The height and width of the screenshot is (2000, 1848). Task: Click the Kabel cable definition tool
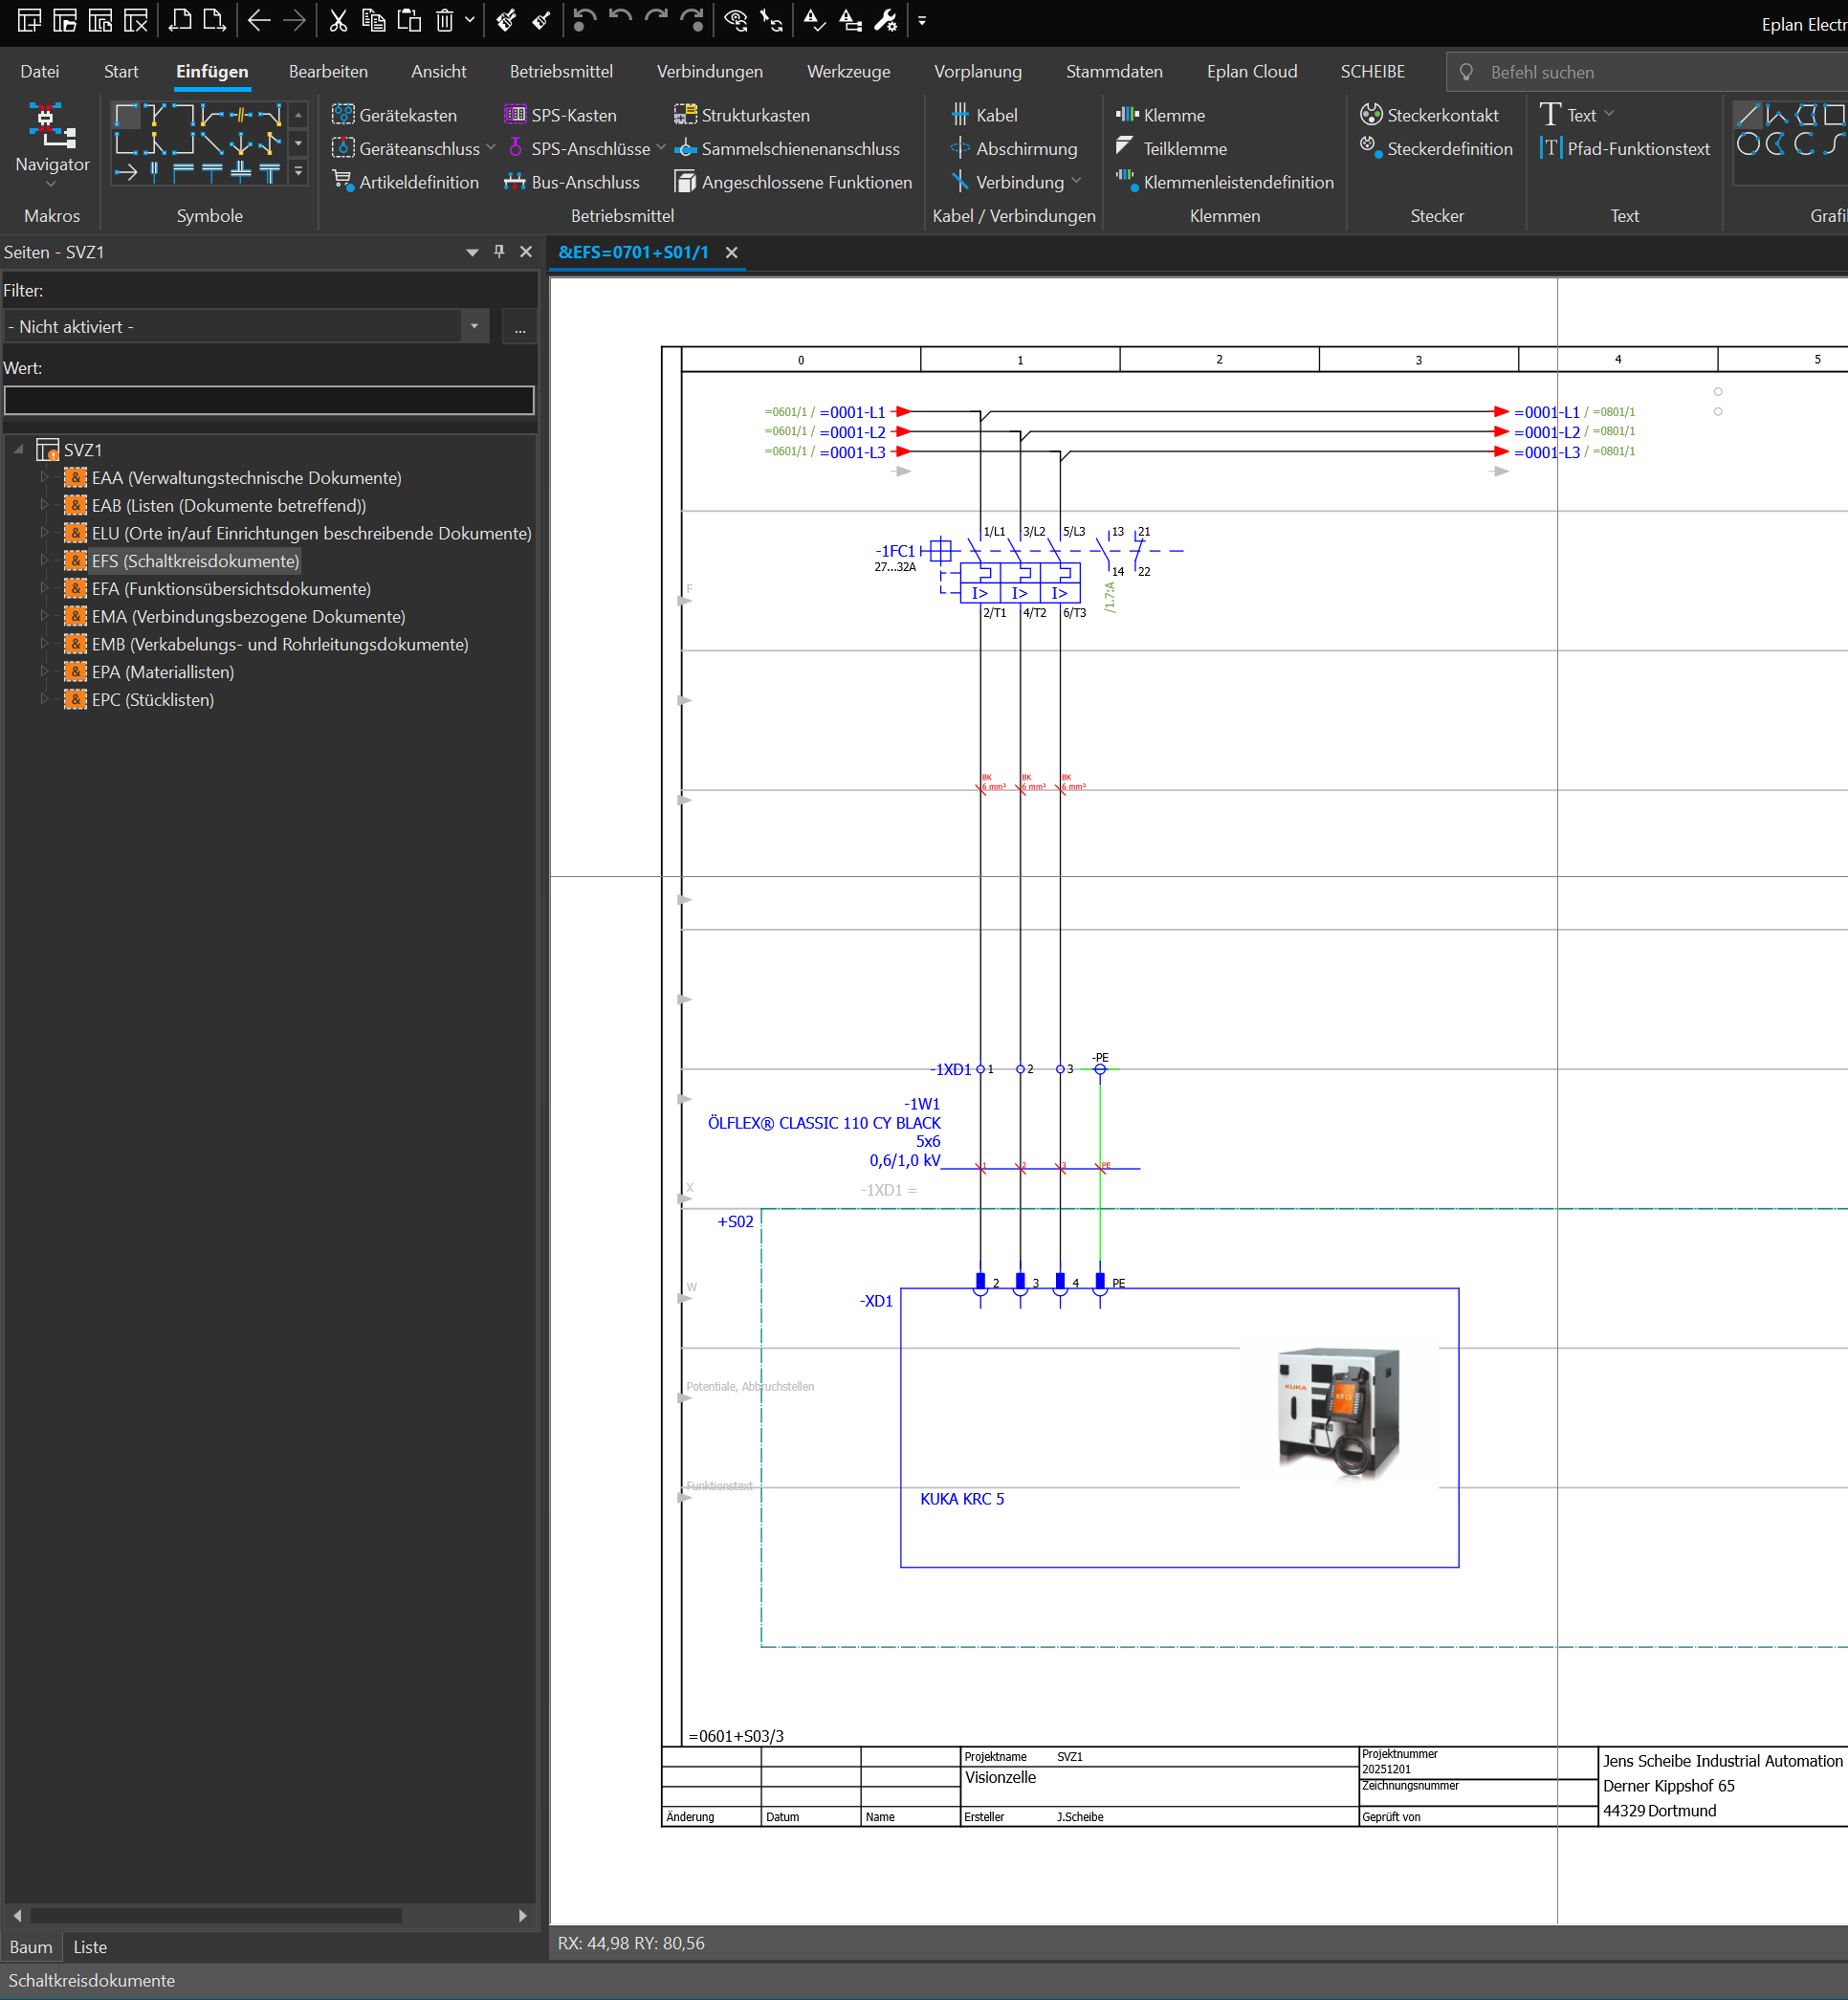tap(984, 115)
